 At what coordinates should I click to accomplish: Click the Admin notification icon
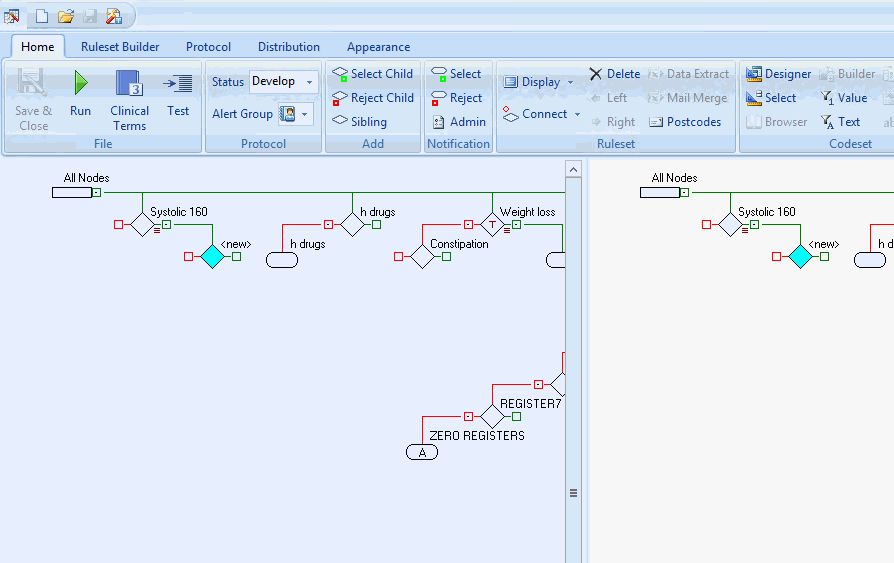(438, 122)
